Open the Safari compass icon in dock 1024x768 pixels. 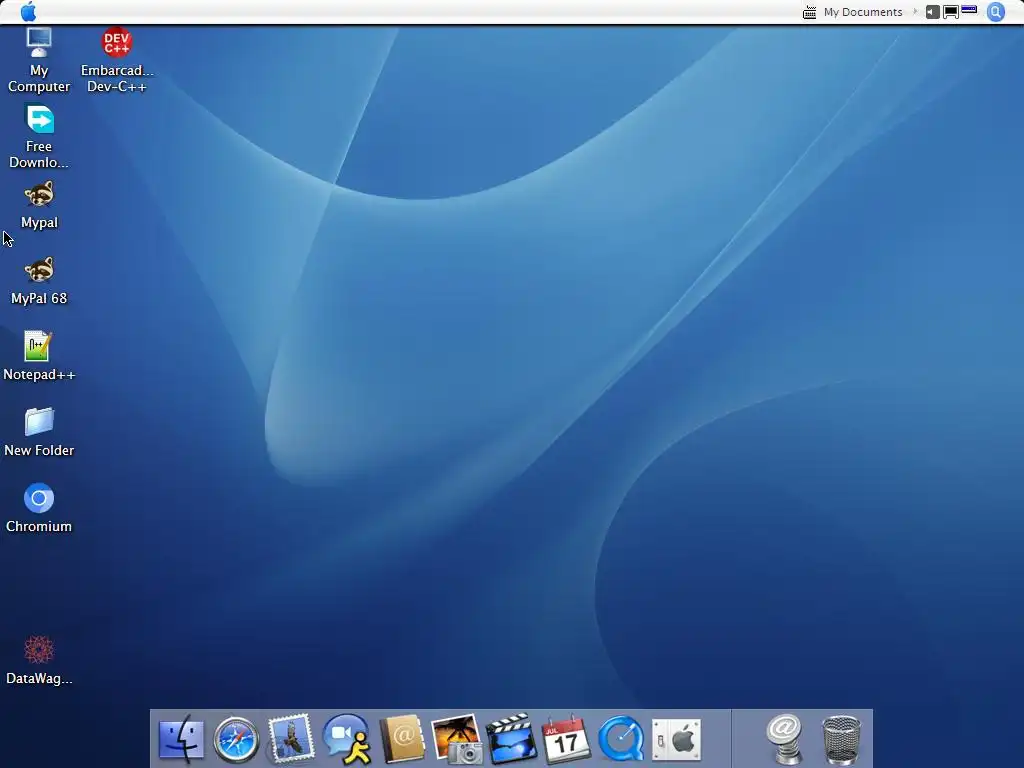[236, 739]
